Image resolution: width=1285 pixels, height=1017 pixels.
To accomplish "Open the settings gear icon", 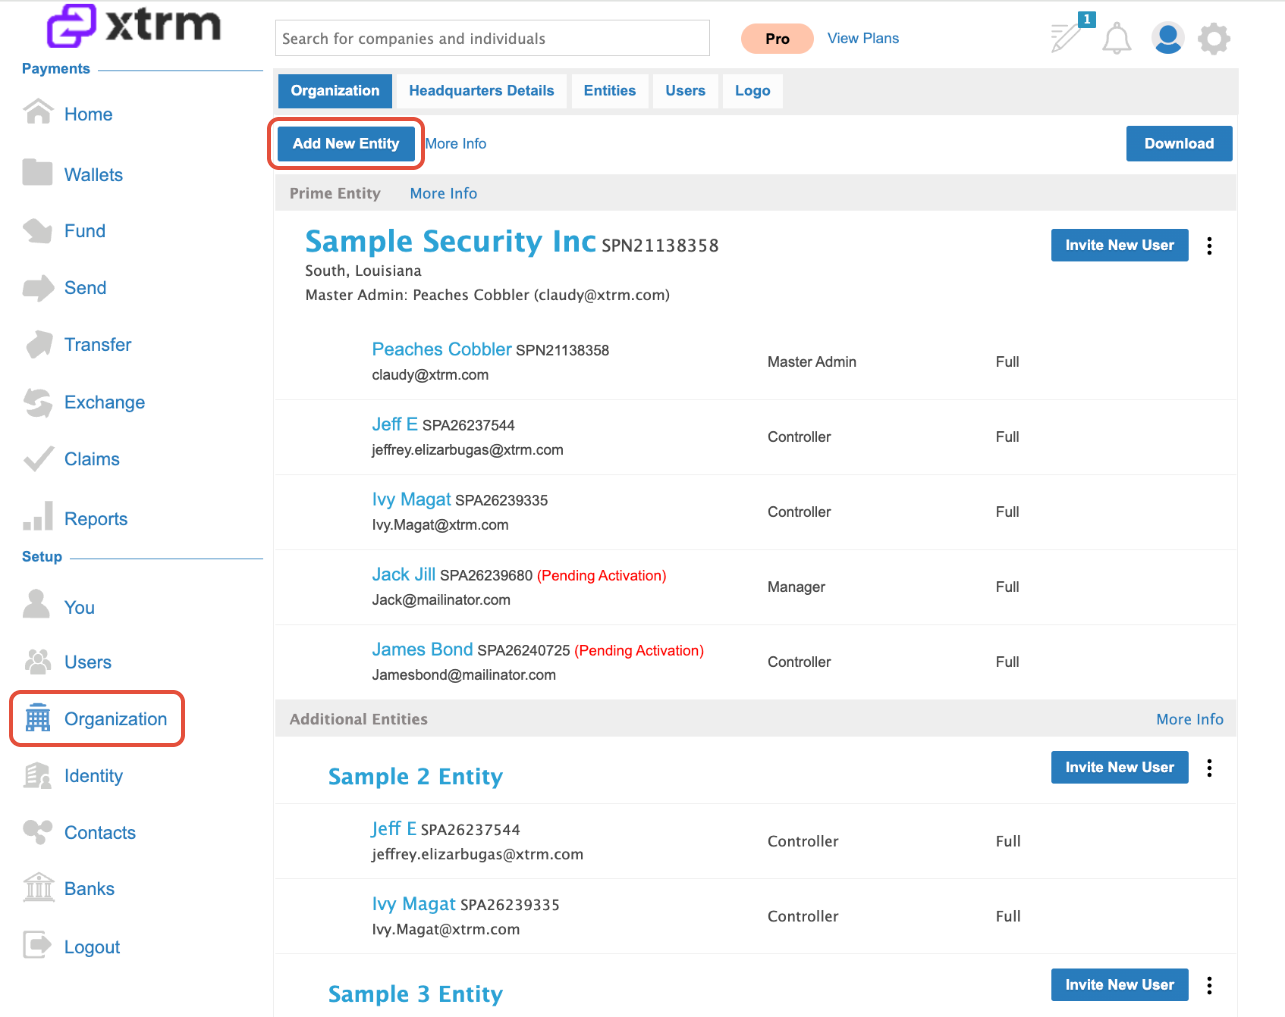I will coord(1214,39).
